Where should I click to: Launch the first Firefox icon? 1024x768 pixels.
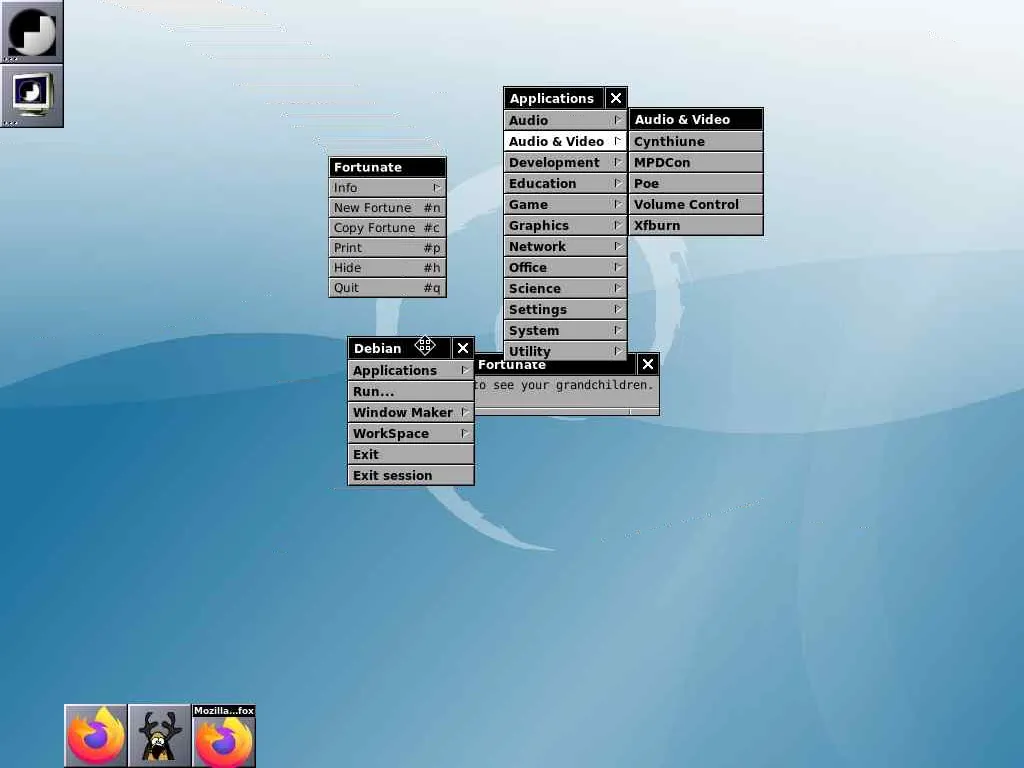tap(95, 735)
